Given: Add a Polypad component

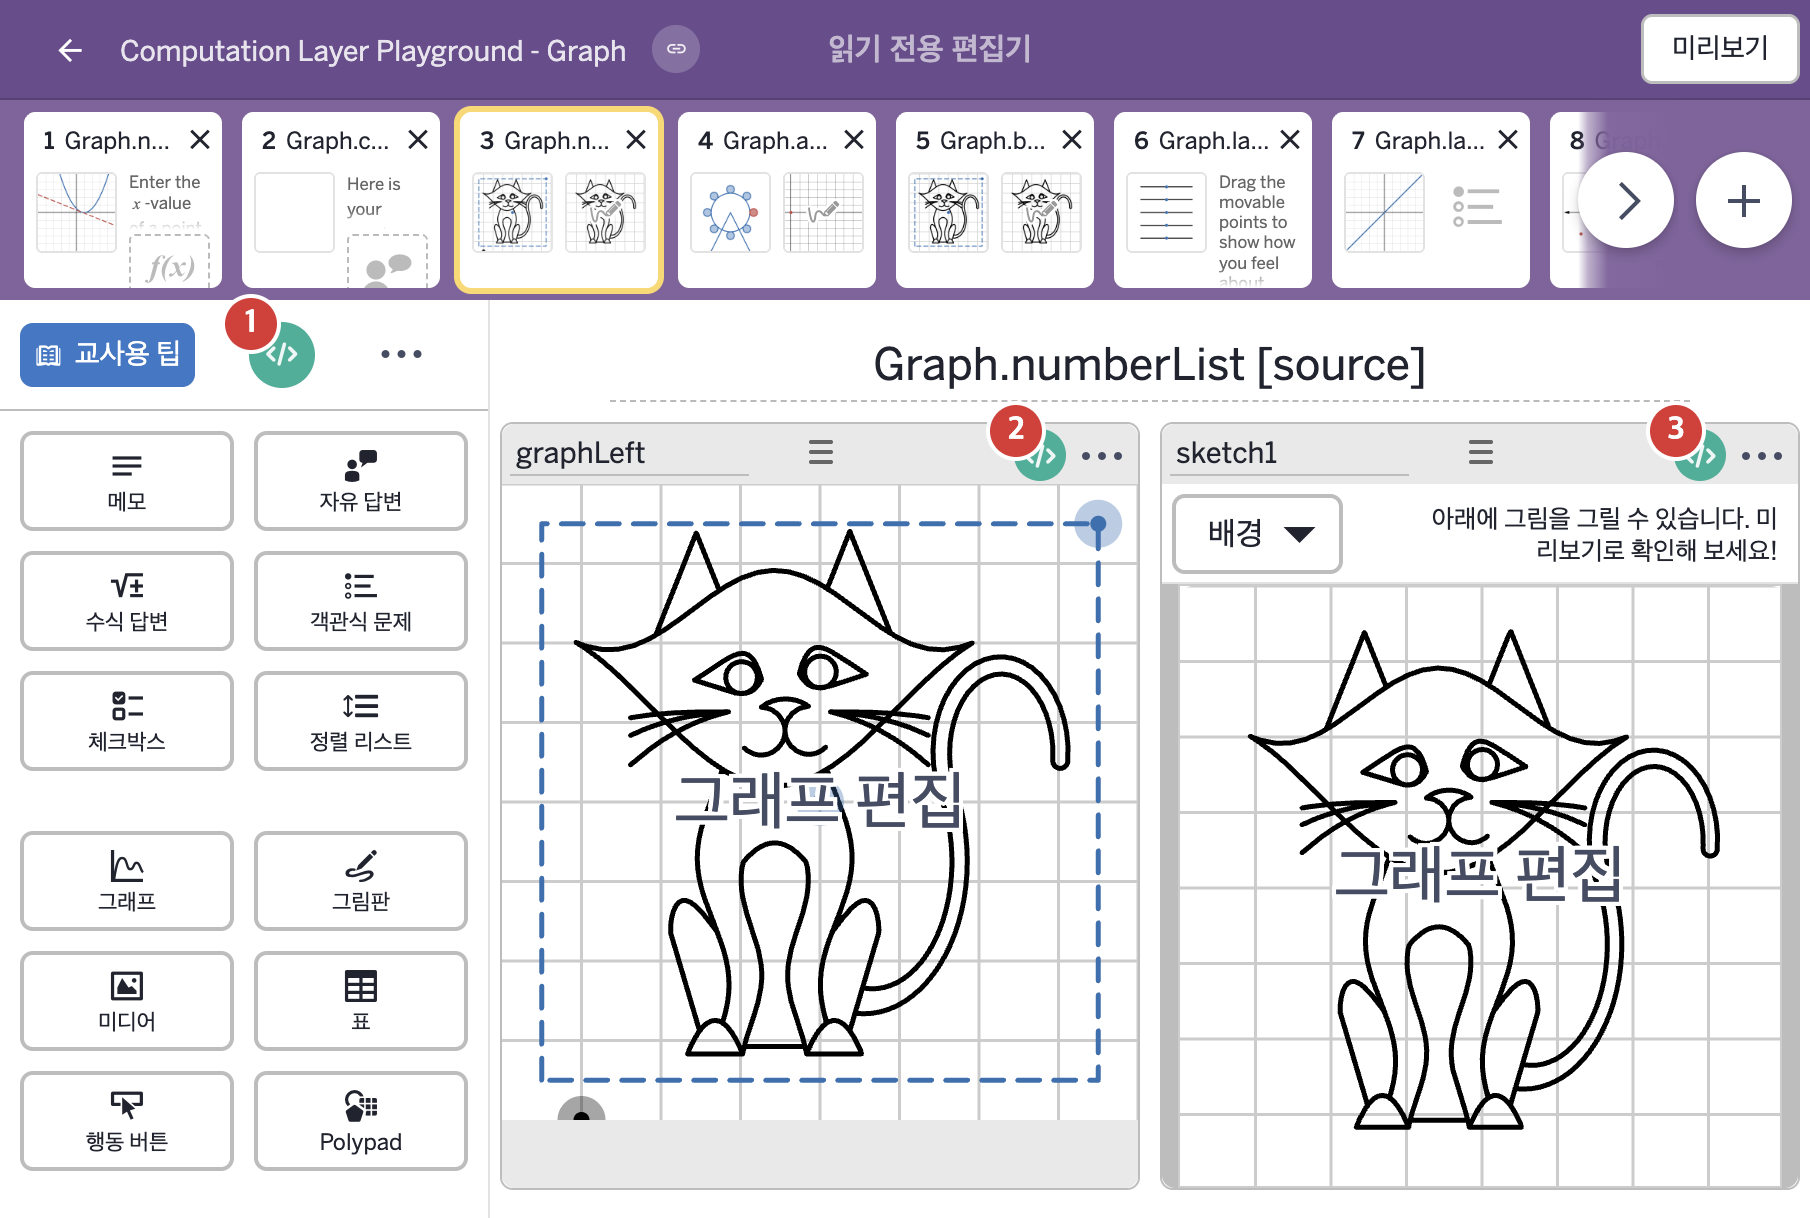Looking at the screenshot, I should click(361, 1121).
